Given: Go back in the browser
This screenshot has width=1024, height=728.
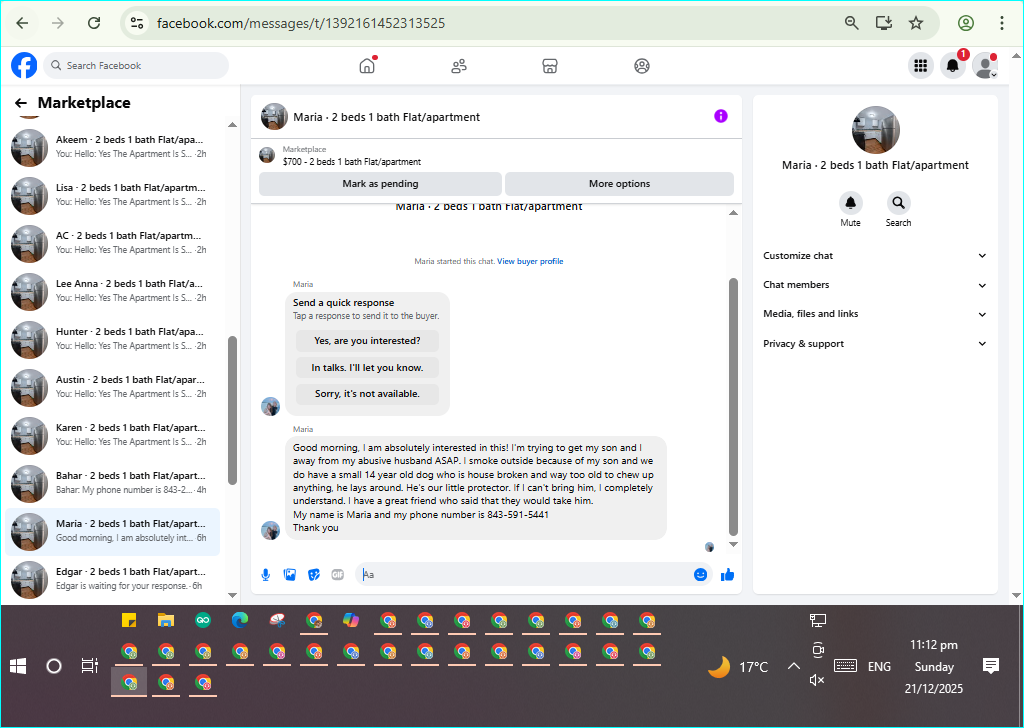Looking at the screenshot, I should pos(22,24).
